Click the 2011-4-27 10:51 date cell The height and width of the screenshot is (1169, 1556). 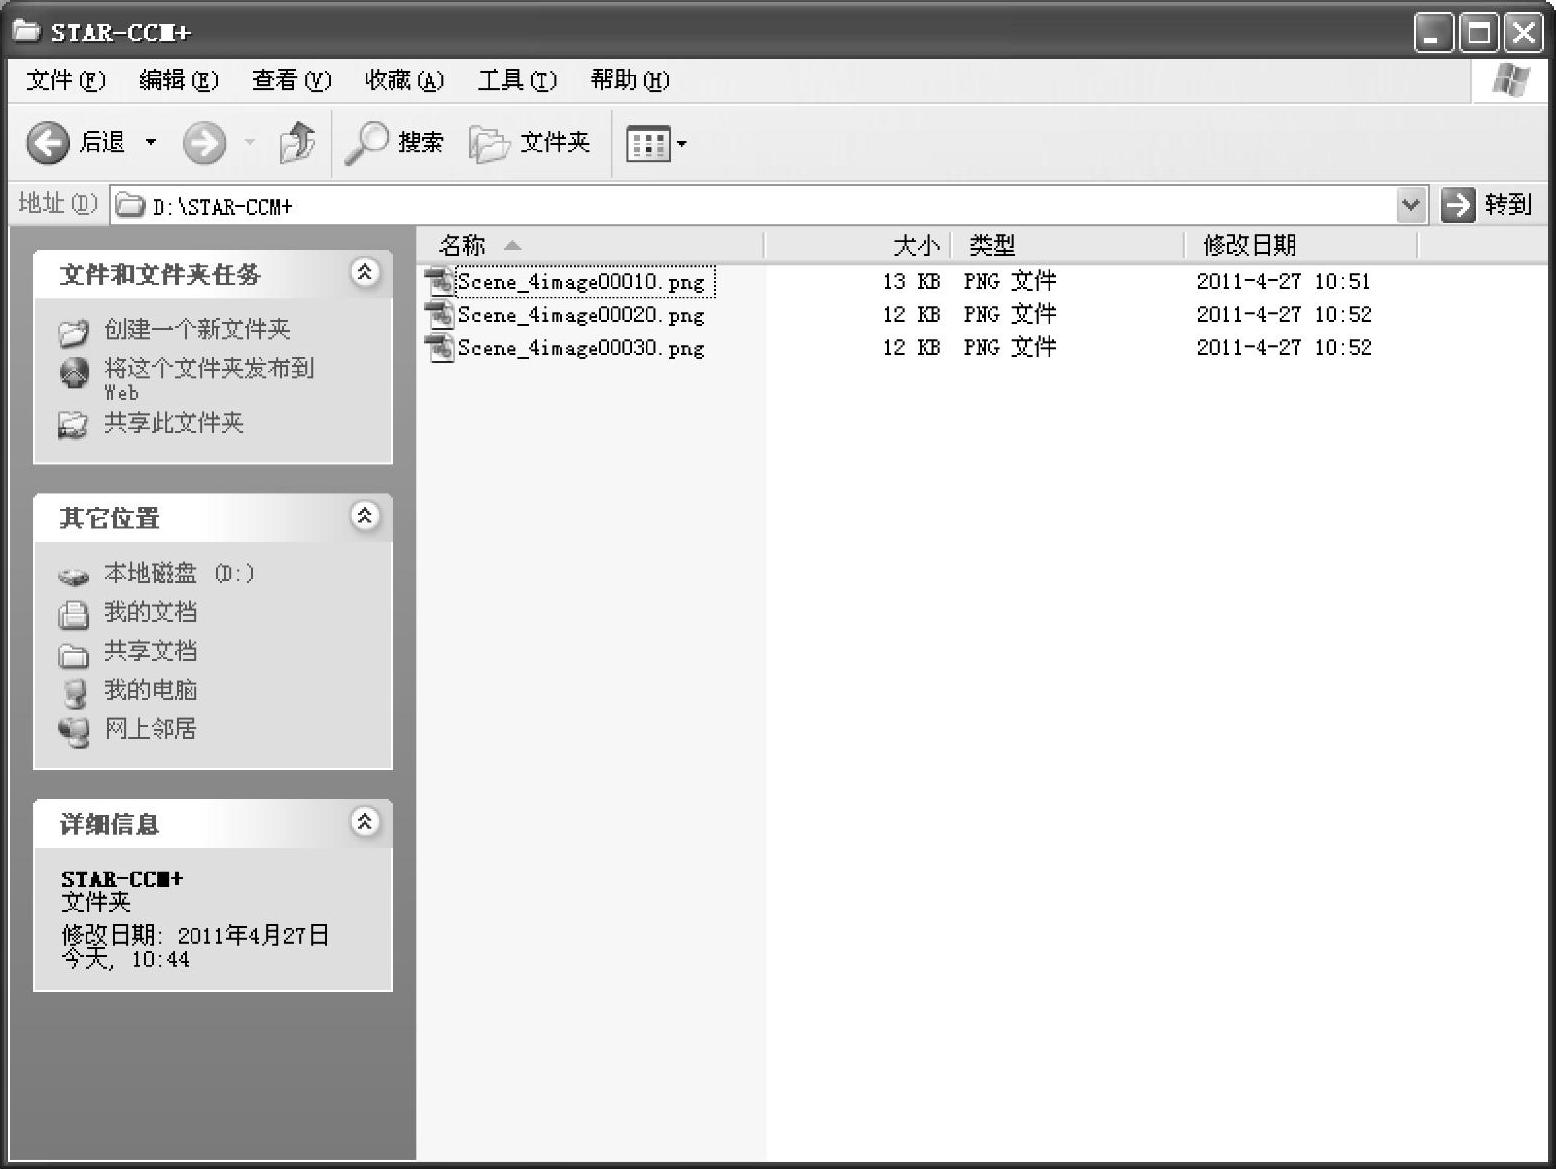click(x=1283, y=282)
